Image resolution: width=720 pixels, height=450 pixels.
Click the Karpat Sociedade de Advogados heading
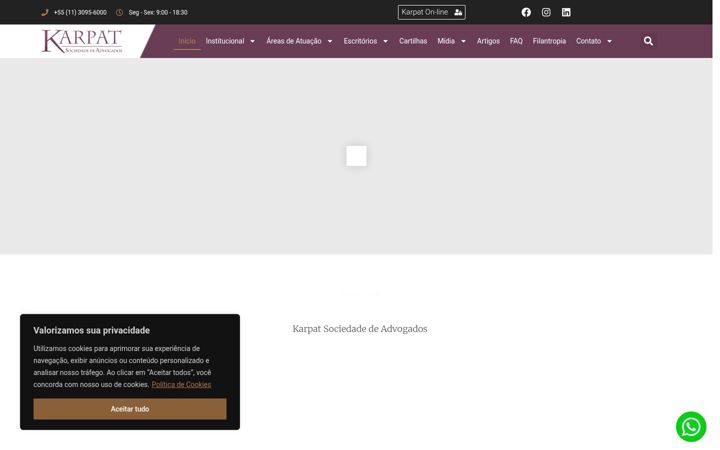(360, 329)
